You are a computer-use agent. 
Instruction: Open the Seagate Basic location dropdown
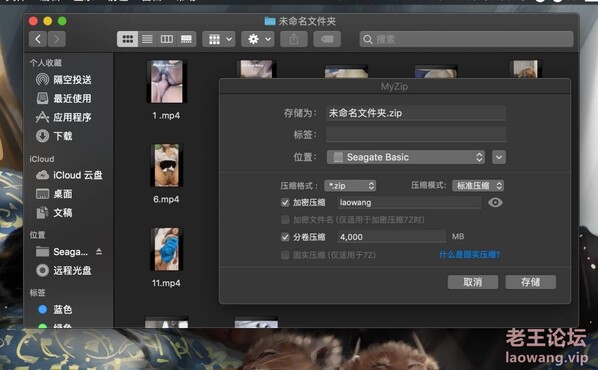click(x=406, y=157)
